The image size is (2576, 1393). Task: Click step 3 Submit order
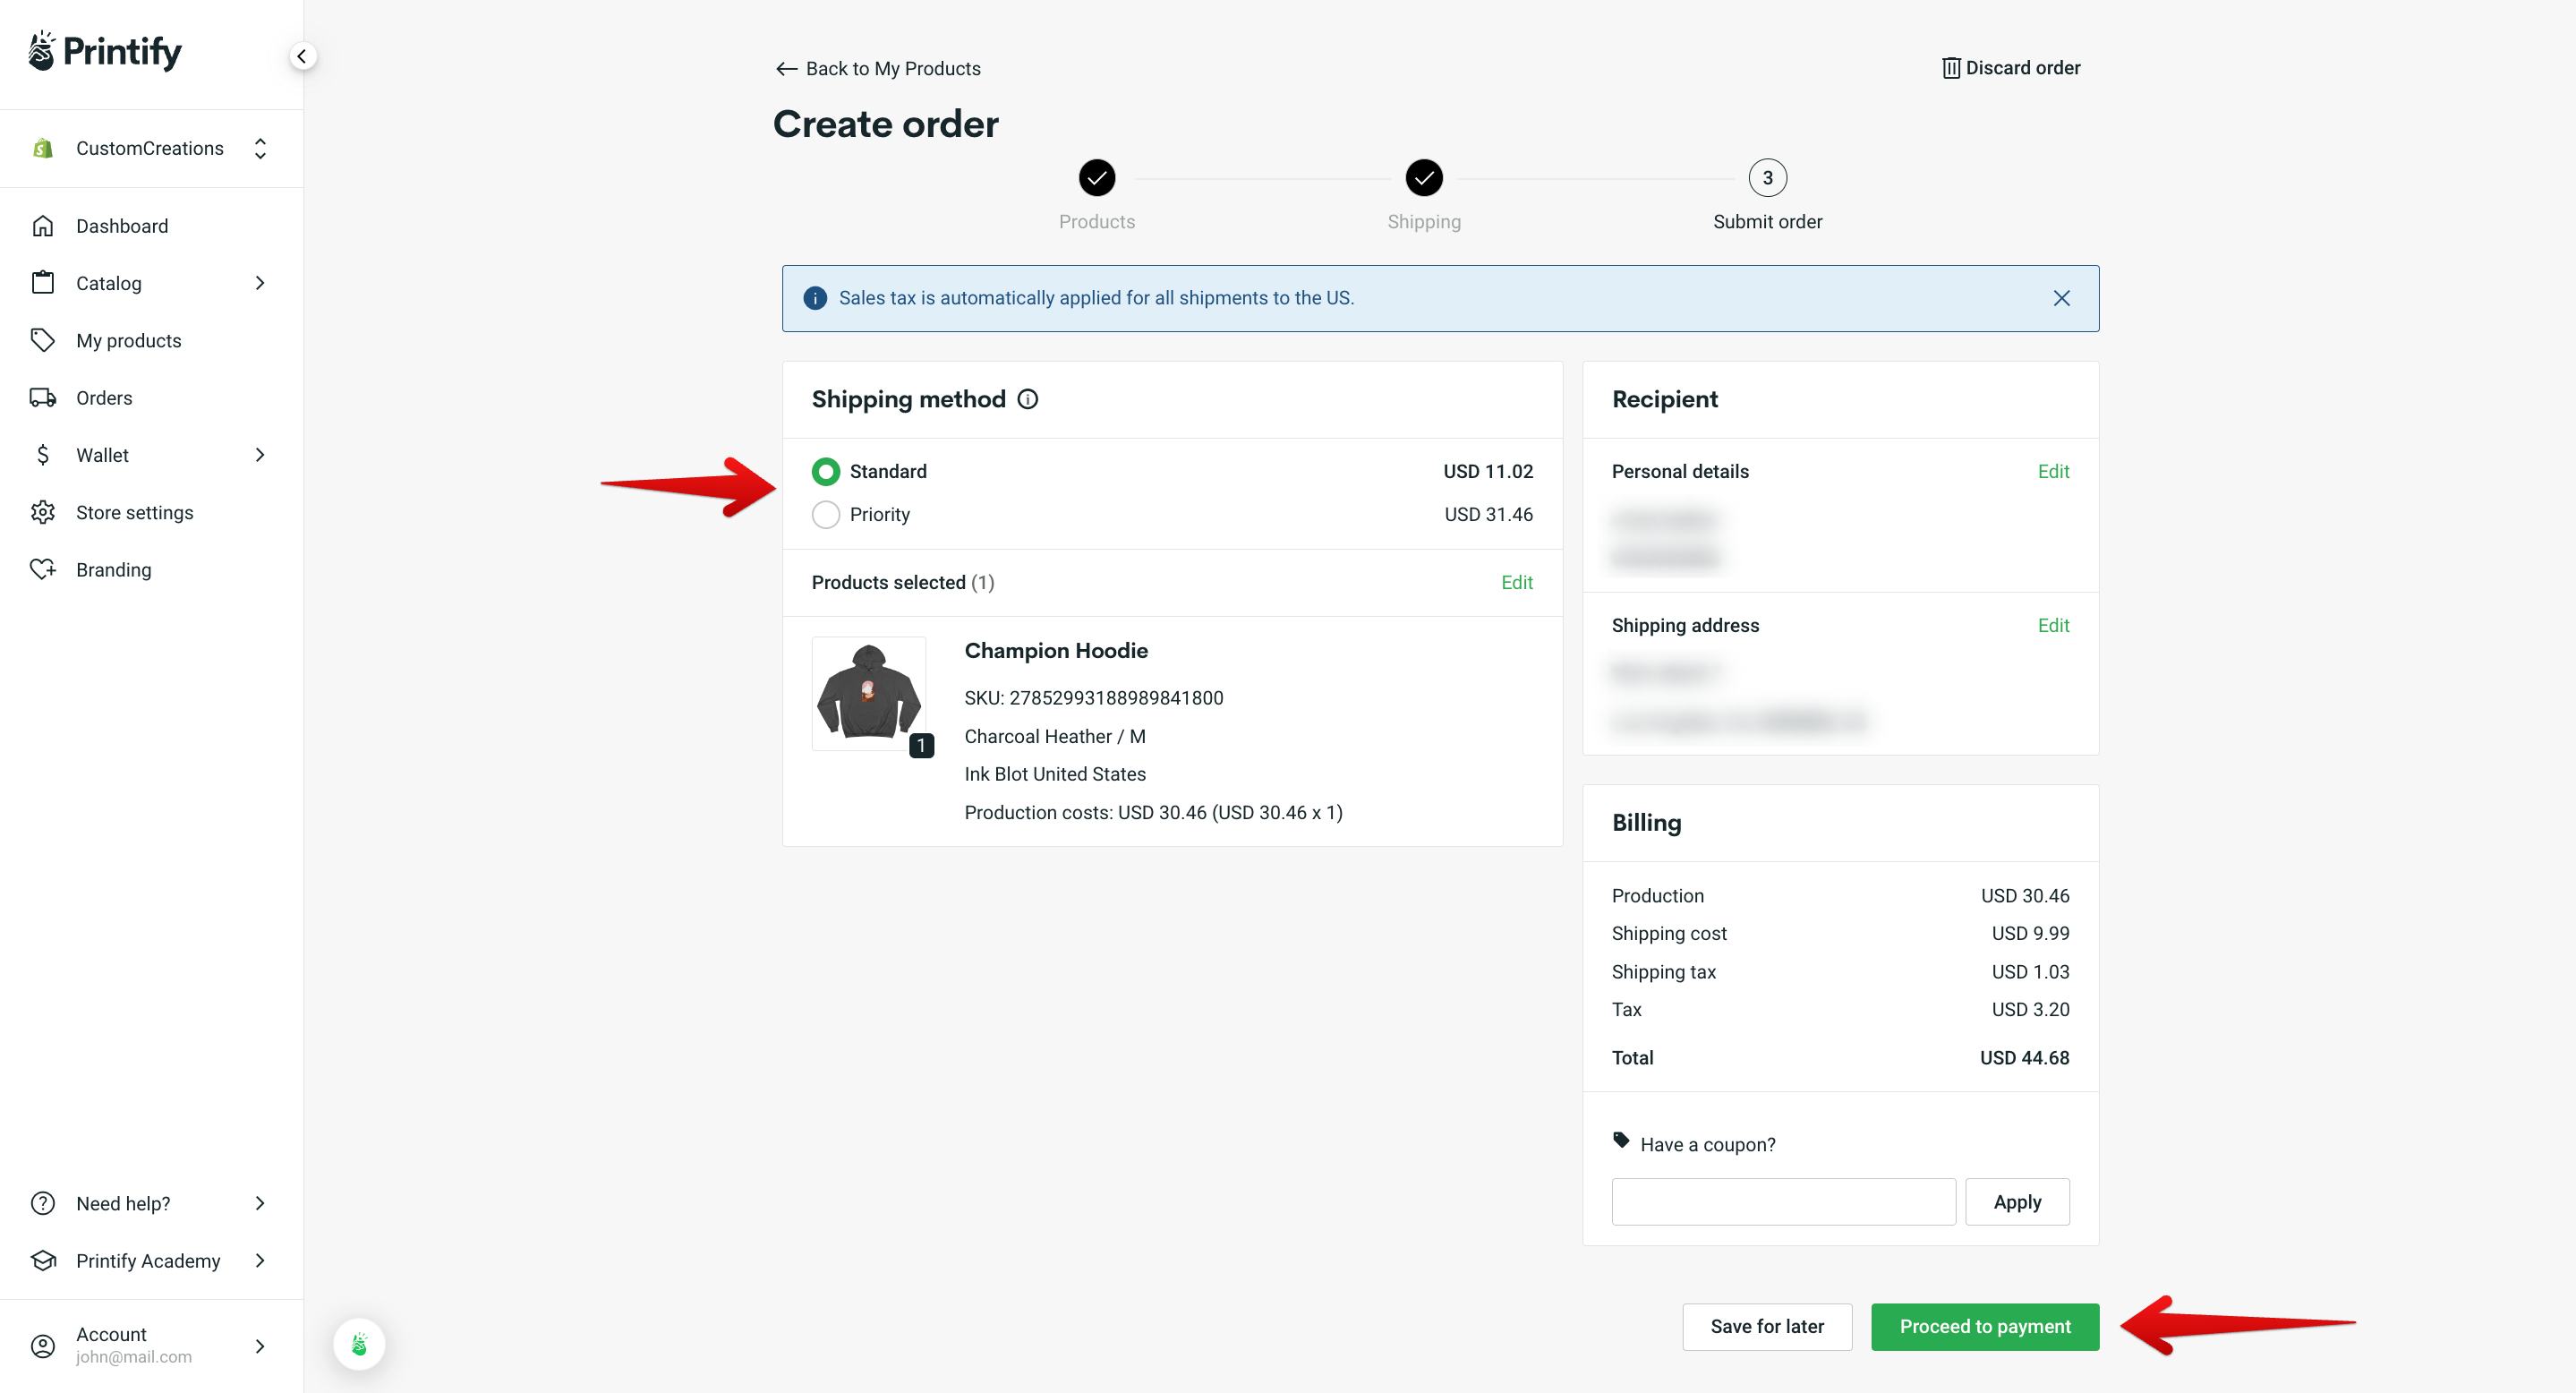1767,178
